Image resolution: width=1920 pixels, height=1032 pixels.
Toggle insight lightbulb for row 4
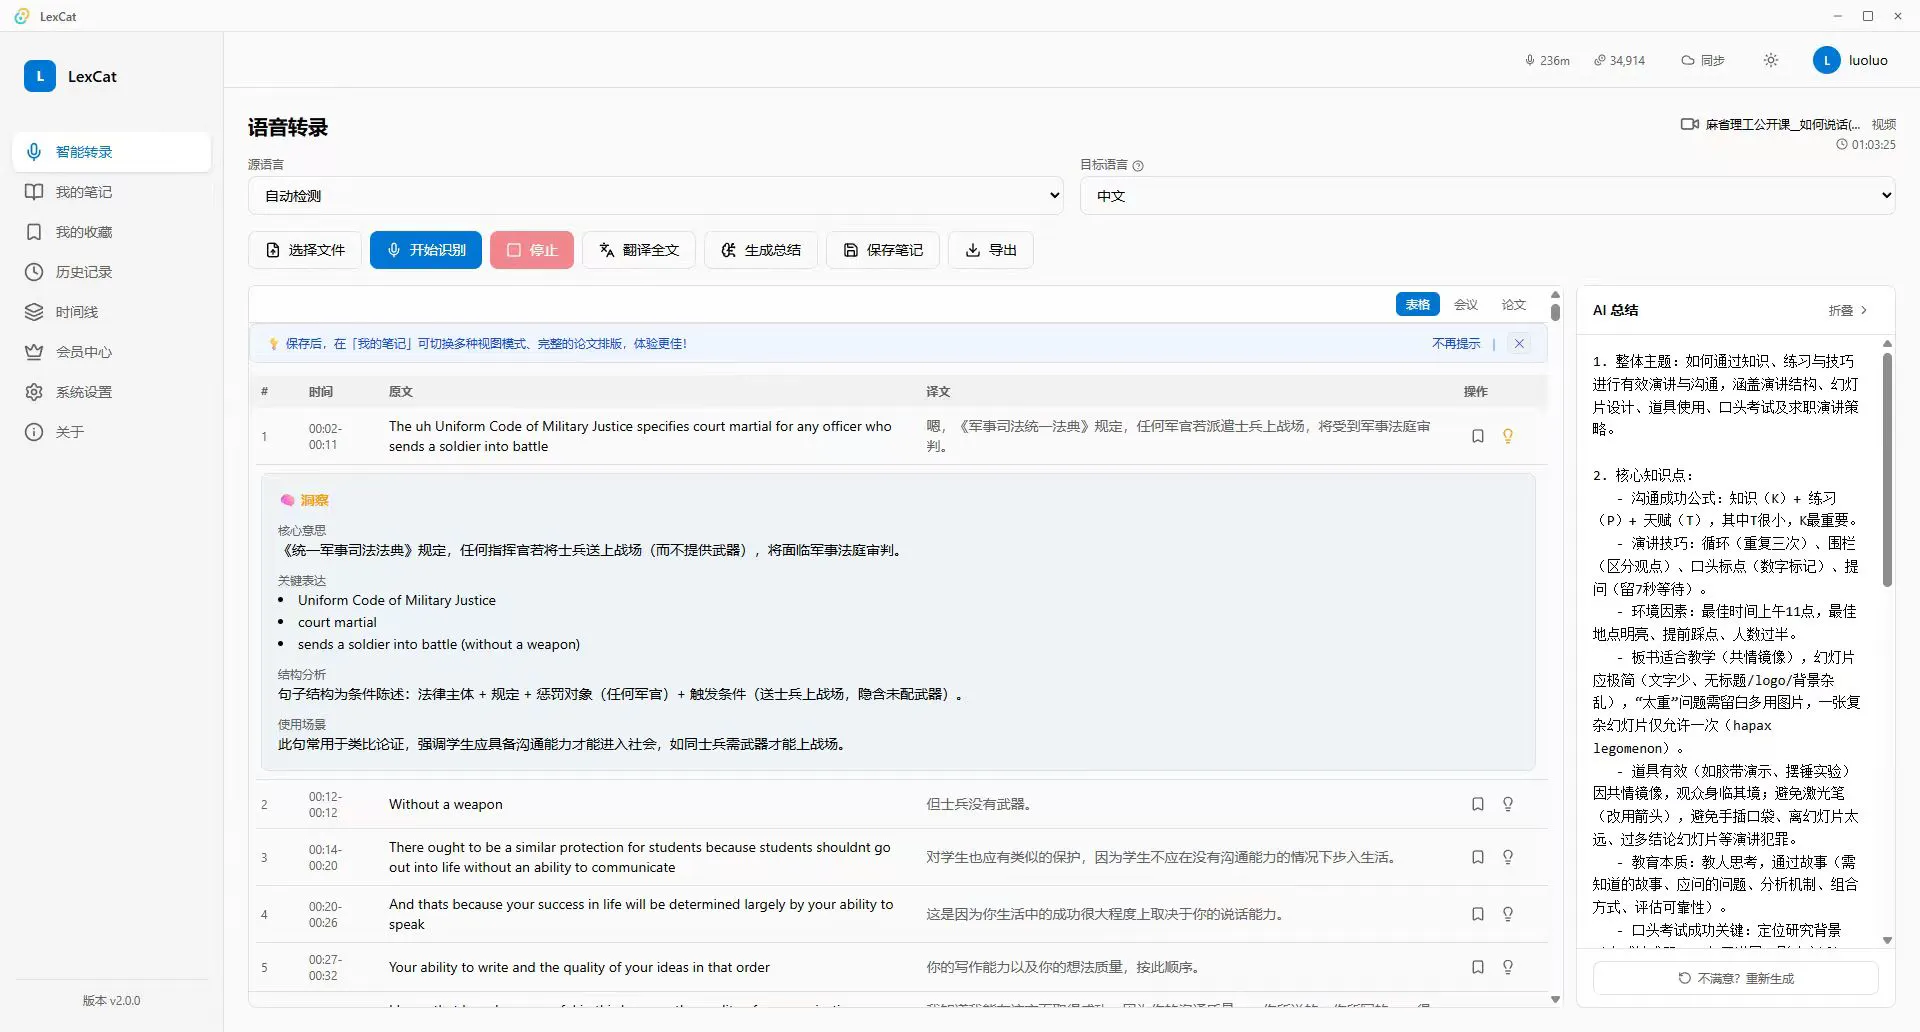click(x=1508, y=914)
